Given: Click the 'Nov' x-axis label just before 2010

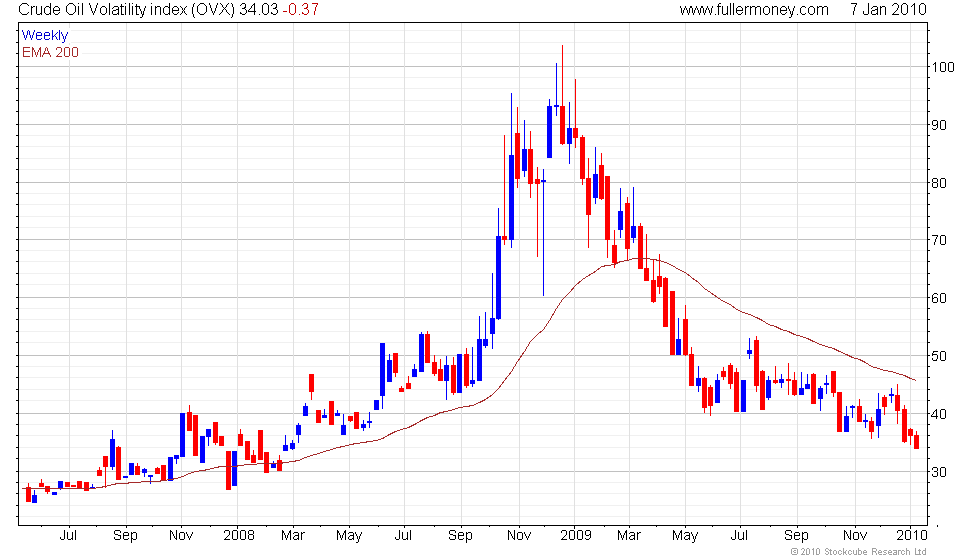Looking at the screenshot, I should coord(855,536).
